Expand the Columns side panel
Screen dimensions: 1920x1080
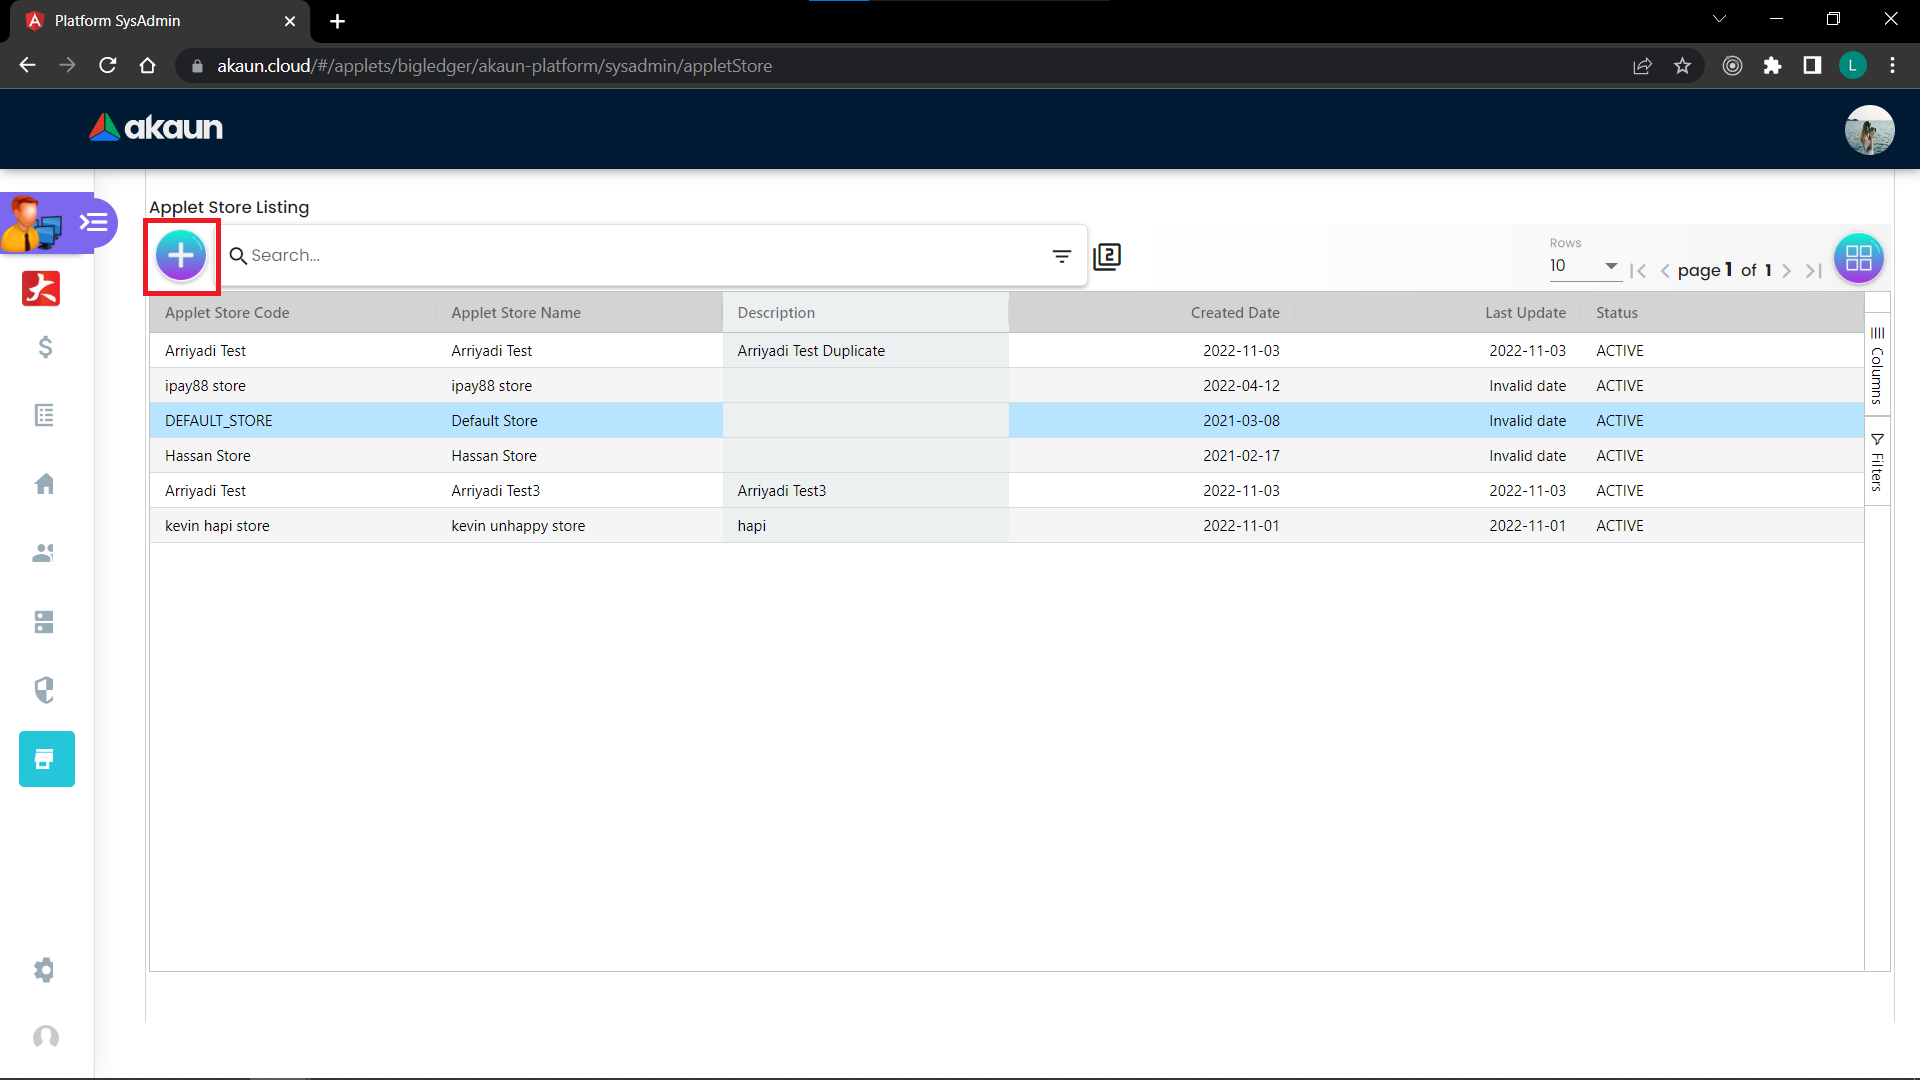coord(1877,365)
